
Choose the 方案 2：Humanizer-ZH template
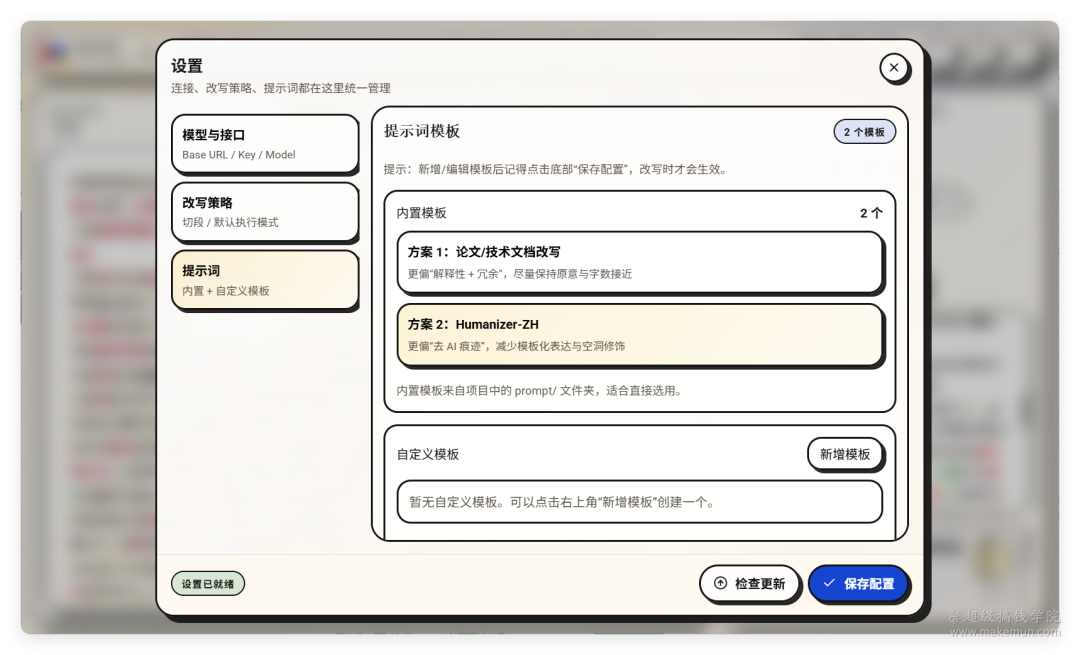[639, 335]
